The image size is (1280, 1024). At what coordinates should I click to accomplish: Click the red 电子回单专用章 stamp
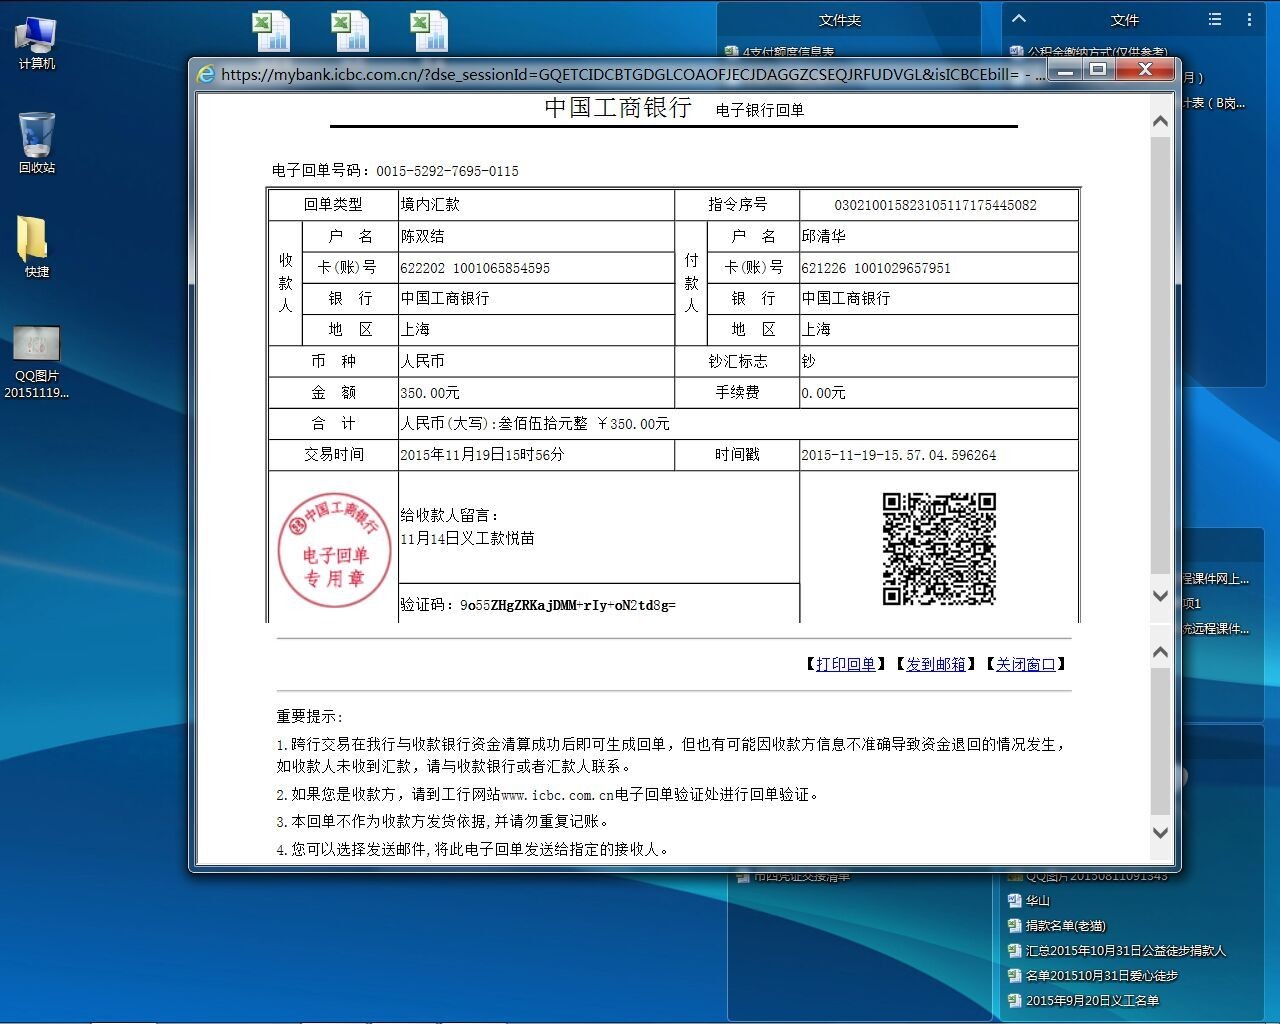click(335, 551)
